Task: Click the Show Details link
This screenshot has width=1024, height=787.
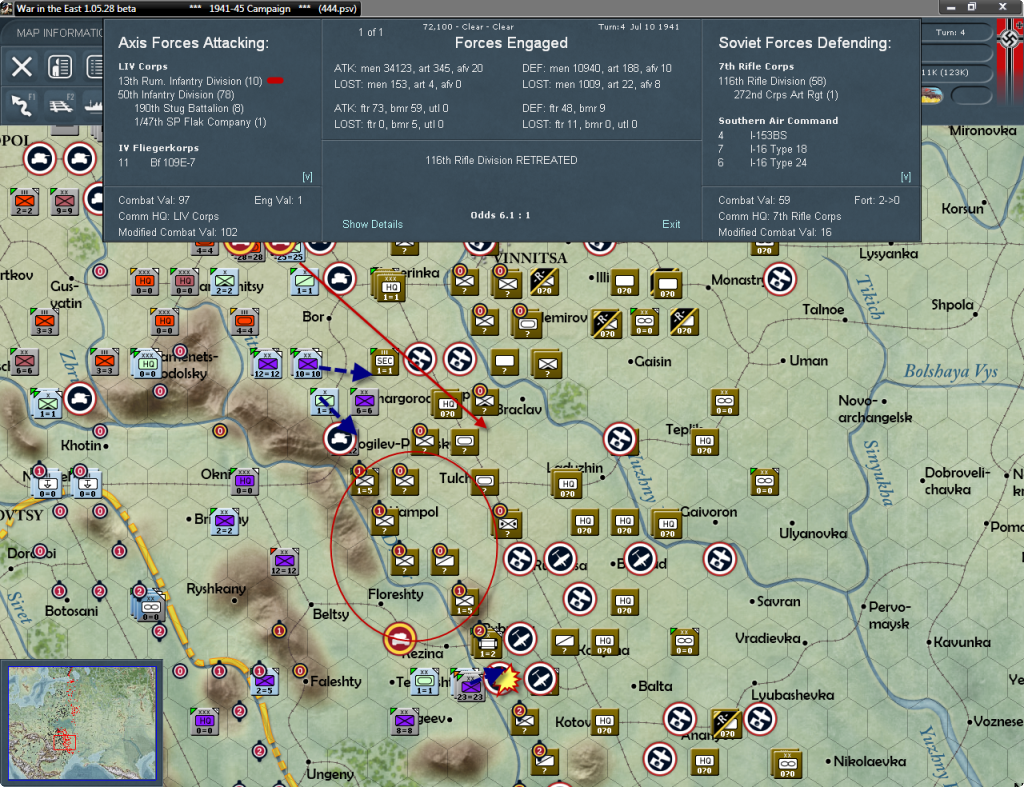Action: (372, 224)
